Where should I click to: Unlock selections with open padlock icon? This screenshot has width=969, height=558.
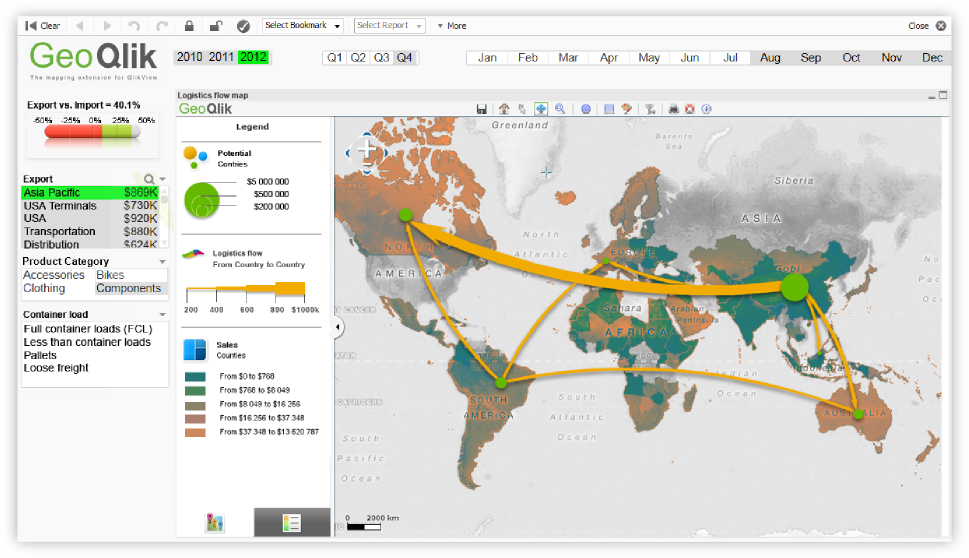(216, 26)
